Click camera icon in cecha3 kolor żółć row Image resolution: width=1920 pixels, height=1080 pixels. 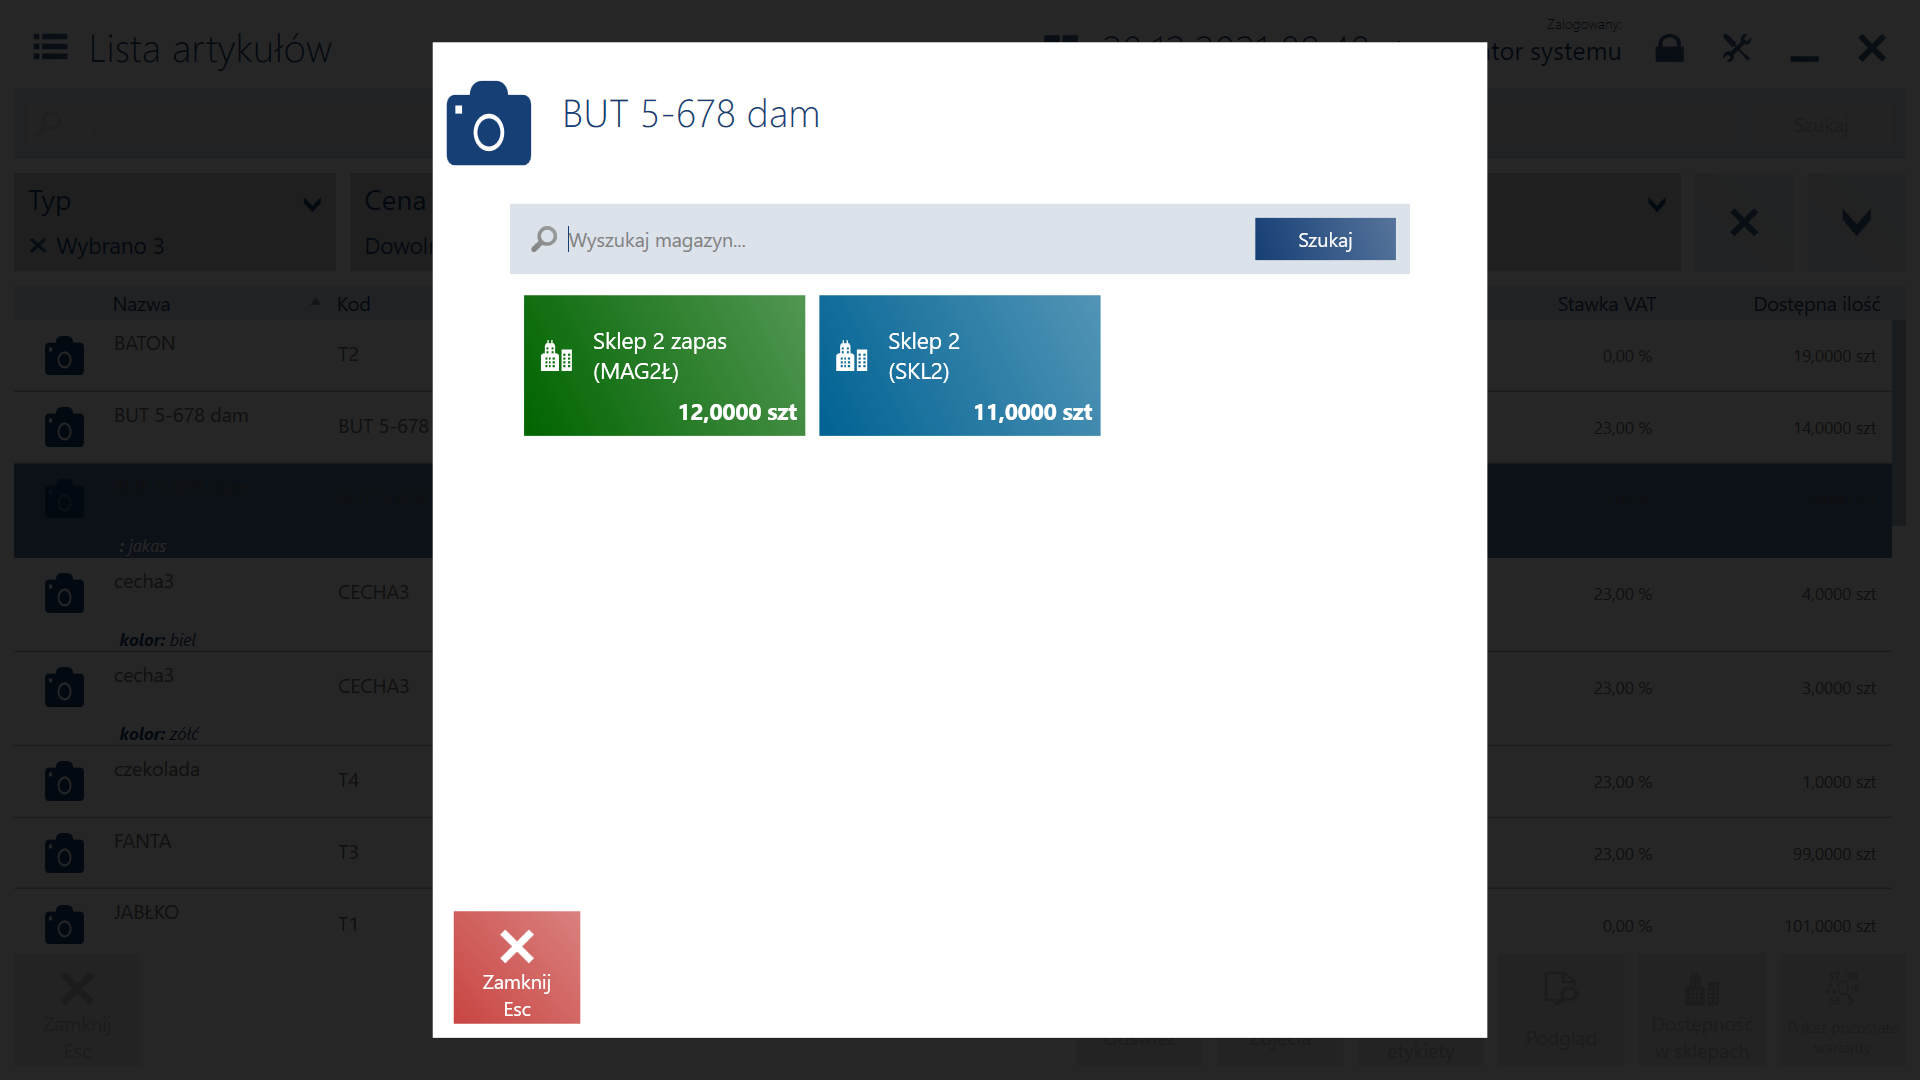click(x=64, y=687)
